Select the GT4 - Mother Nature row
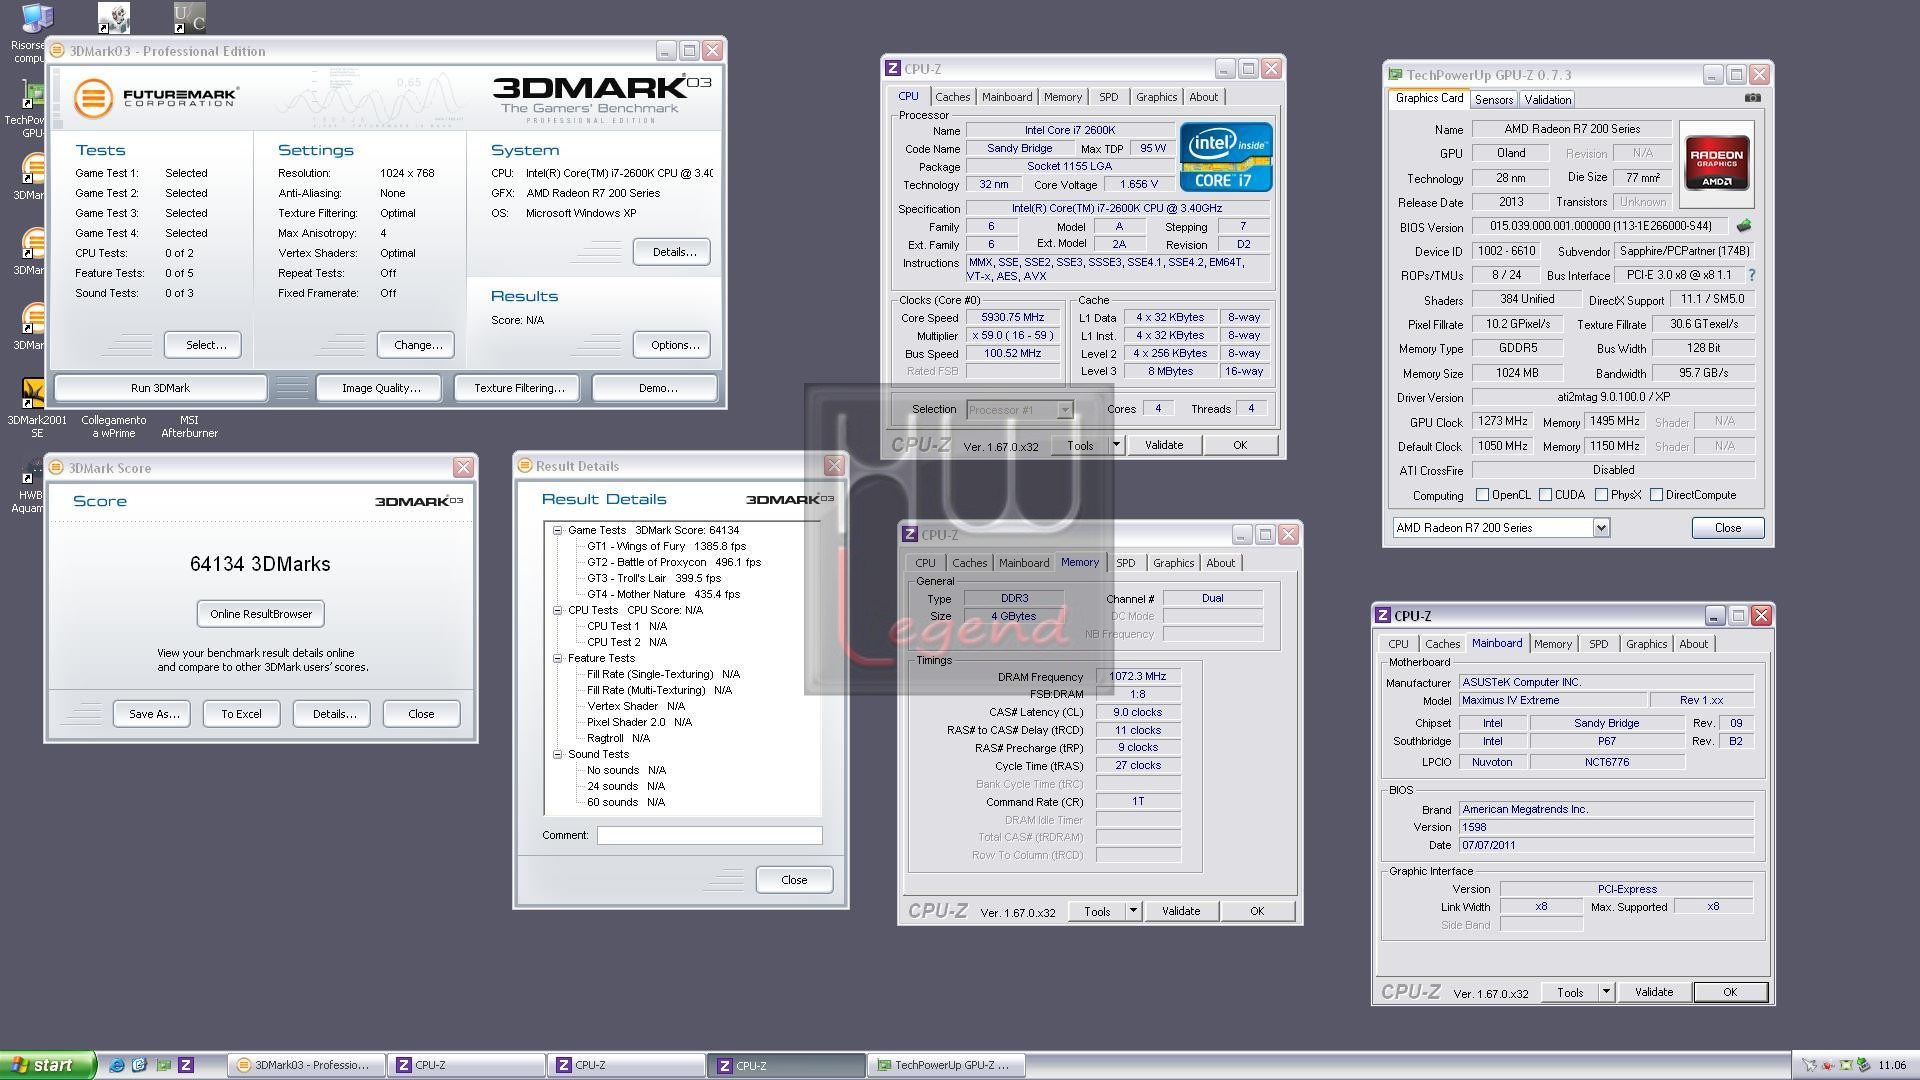The image size is (1920, 1080). (x=663, y=594)
